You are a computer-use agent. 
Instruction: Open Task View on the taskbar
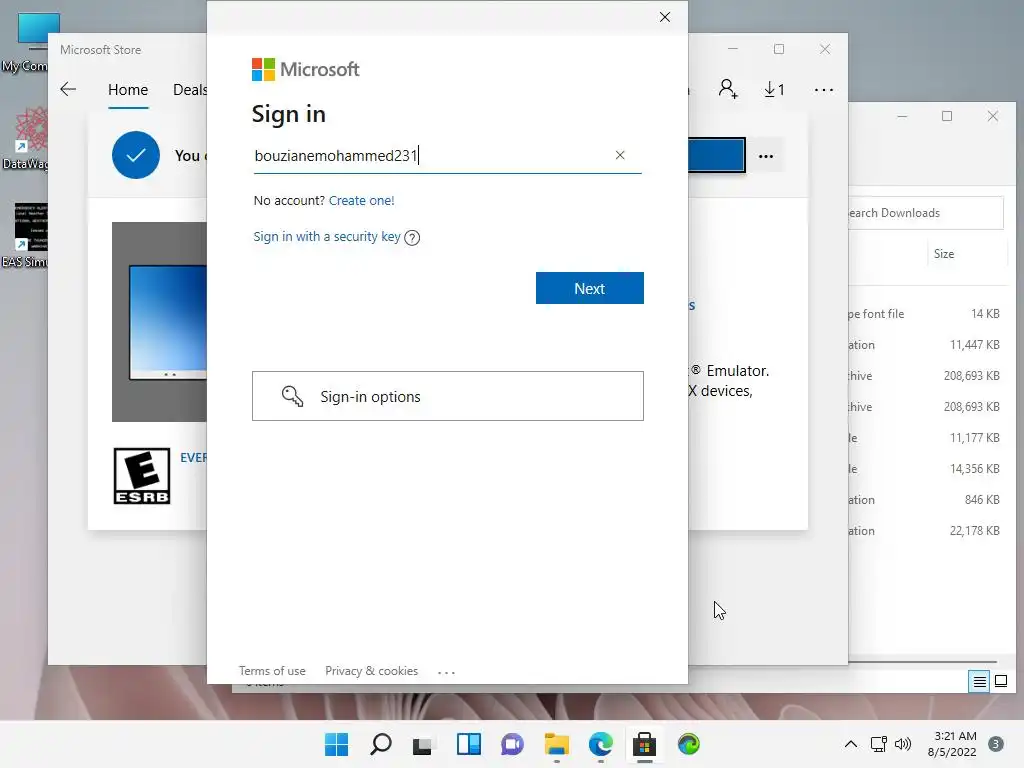tap(423, 744)
